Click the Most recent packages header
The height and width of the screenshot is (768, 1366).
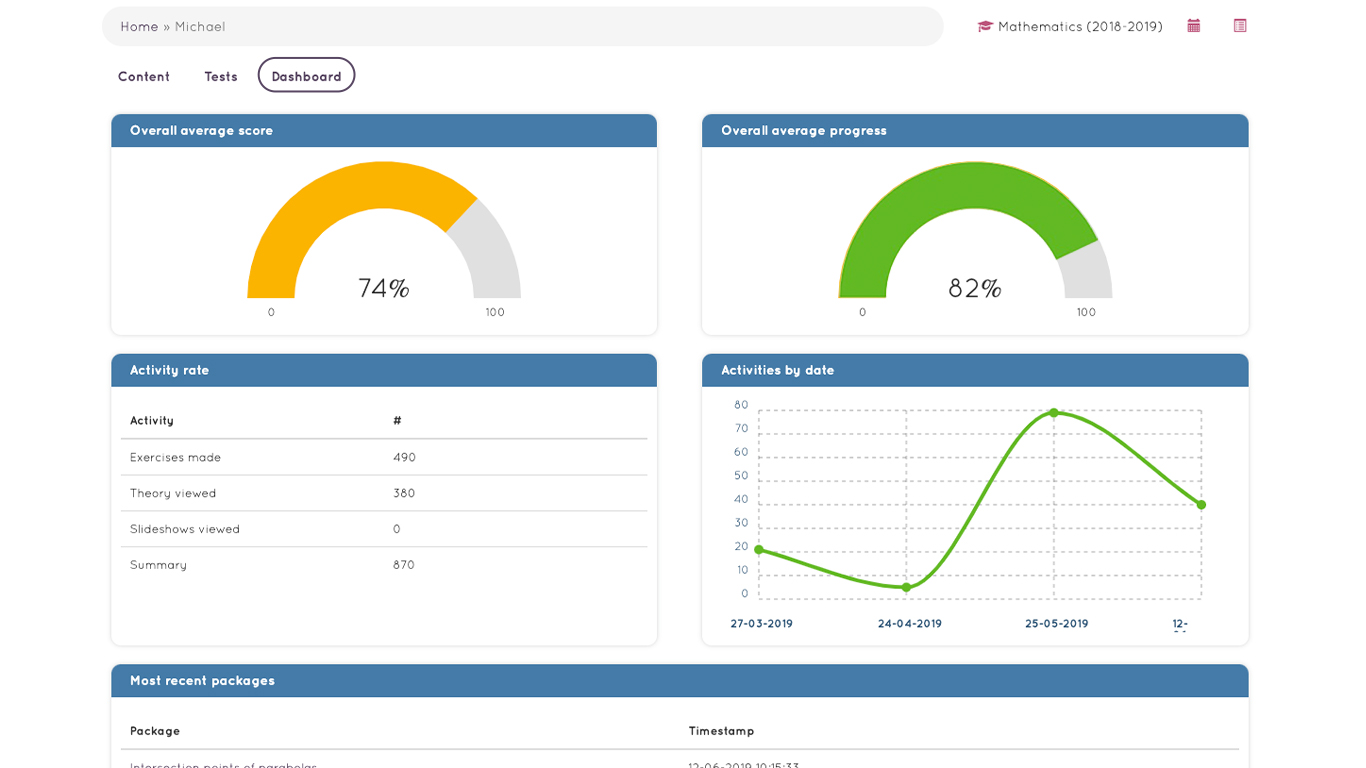680,681
